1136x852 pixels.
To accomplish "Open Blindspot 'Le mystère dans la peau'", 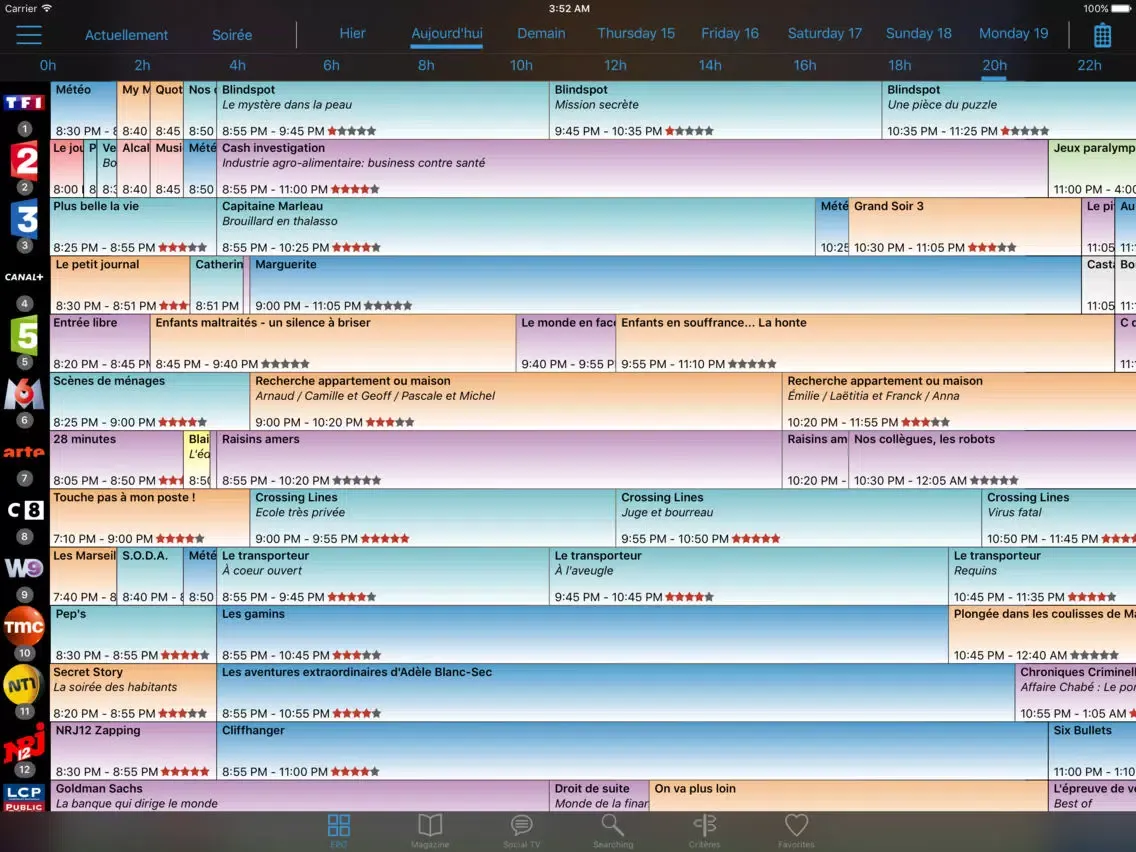I will point(383,110).
